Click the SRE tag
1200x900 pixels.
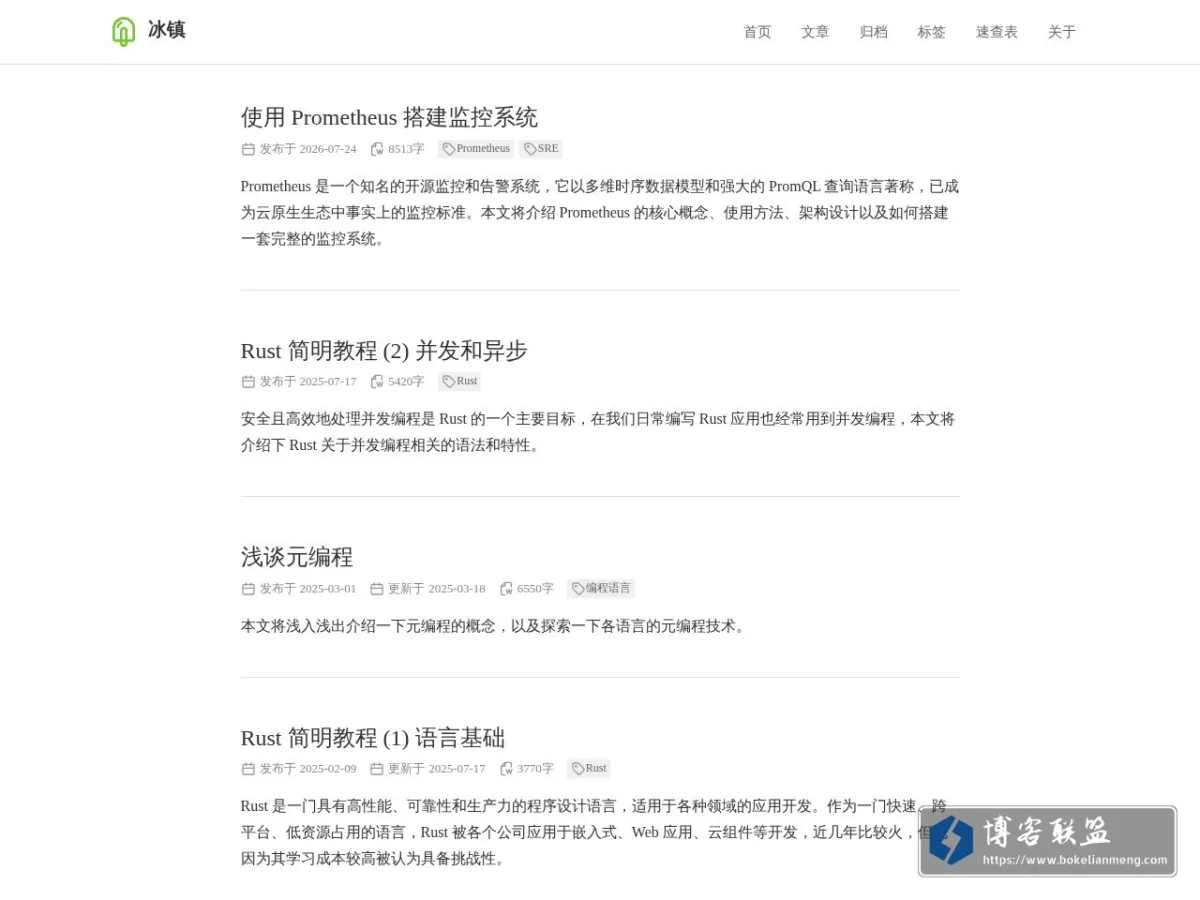pos(541,149)
